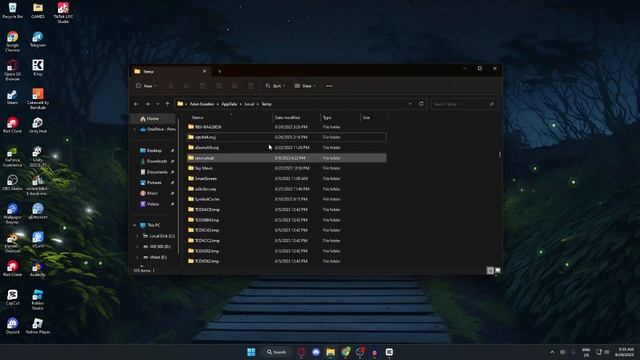
Task: Open the OBS Studio desktop shortcut
Action: click(12, 182)
